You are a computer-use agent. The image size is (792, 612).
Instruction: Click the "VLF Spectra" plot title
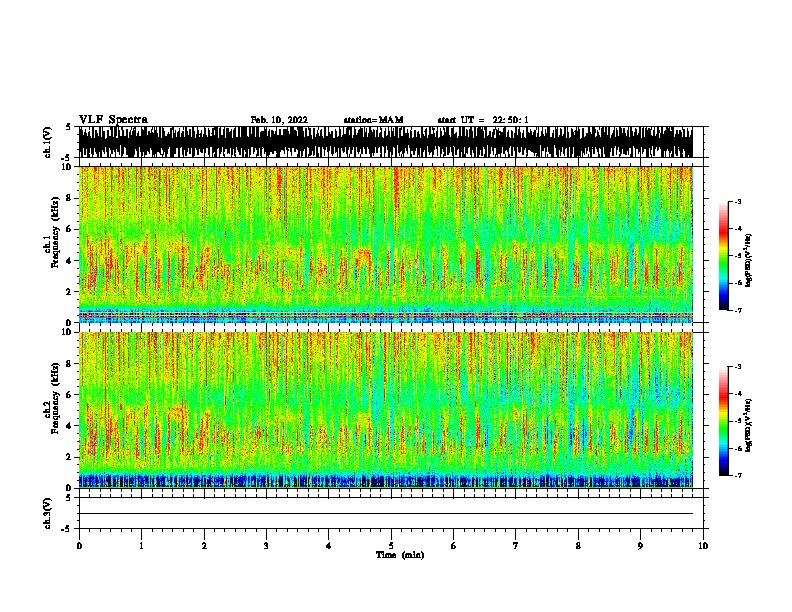pos(113,120)
